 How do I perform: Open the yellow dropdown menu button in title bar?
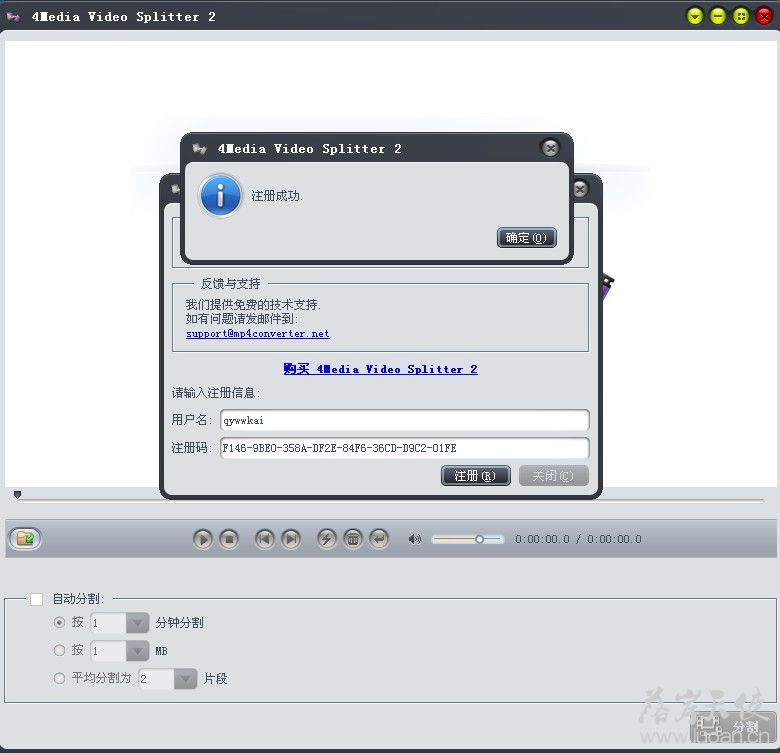695,16
